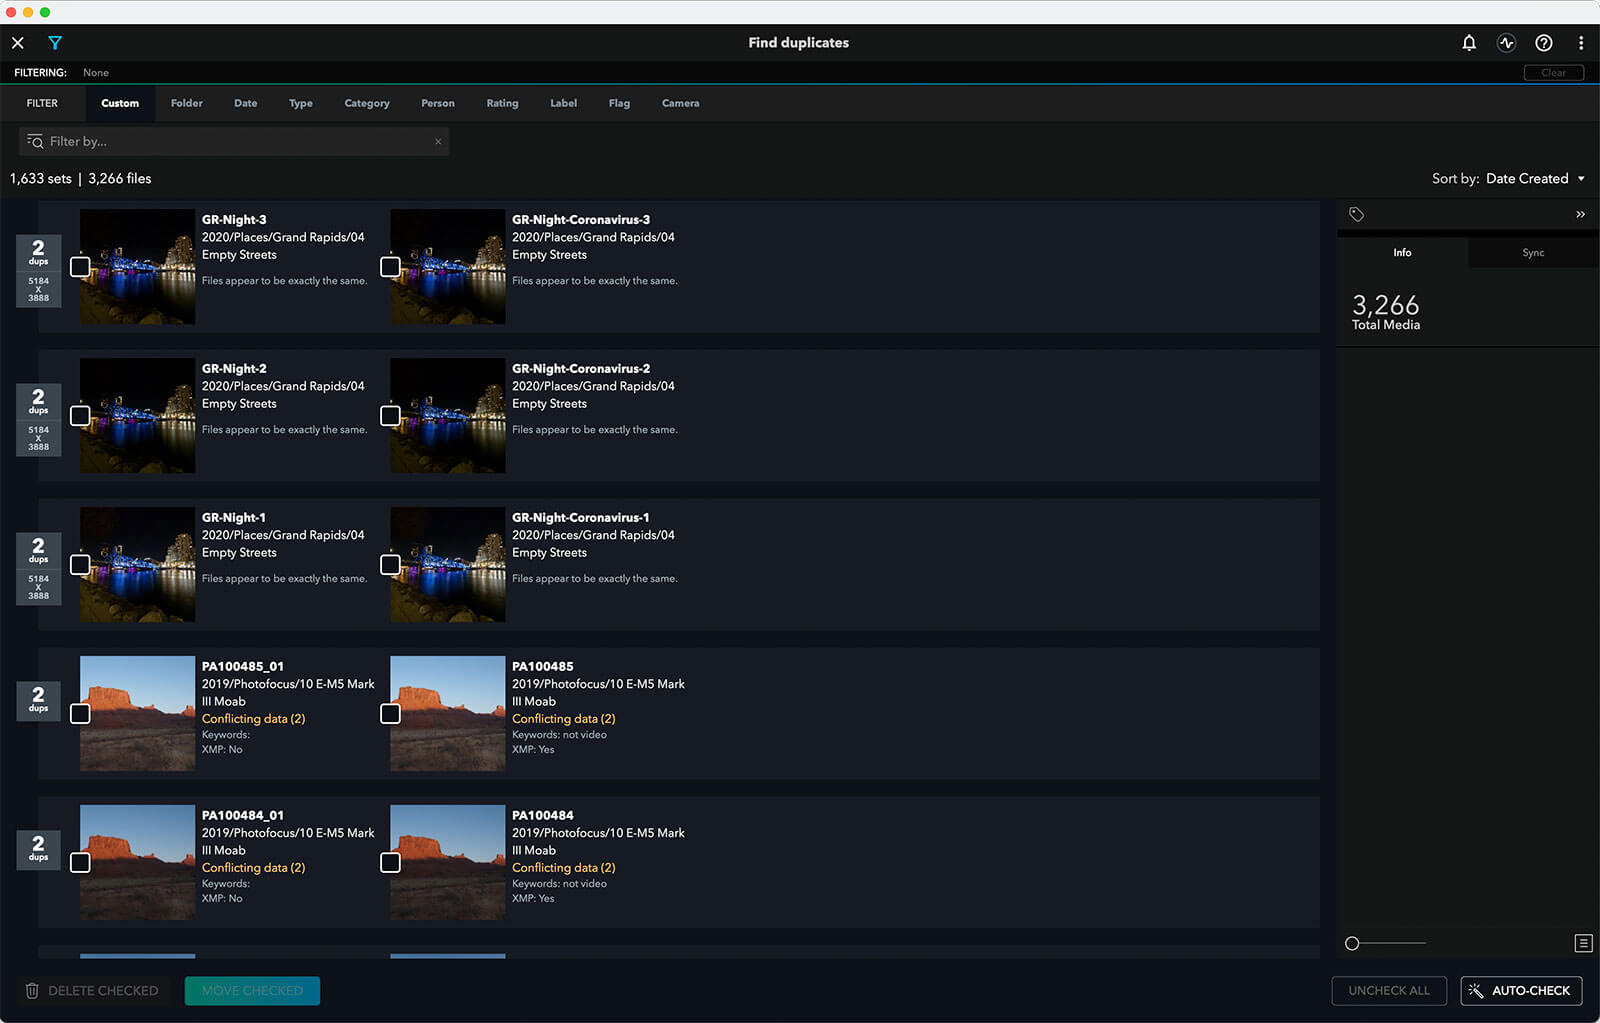Select the PA100485_01 checkbox
Image resolution: width=1600 pixels, height=1023 pixels.
(x=80, y=714)
